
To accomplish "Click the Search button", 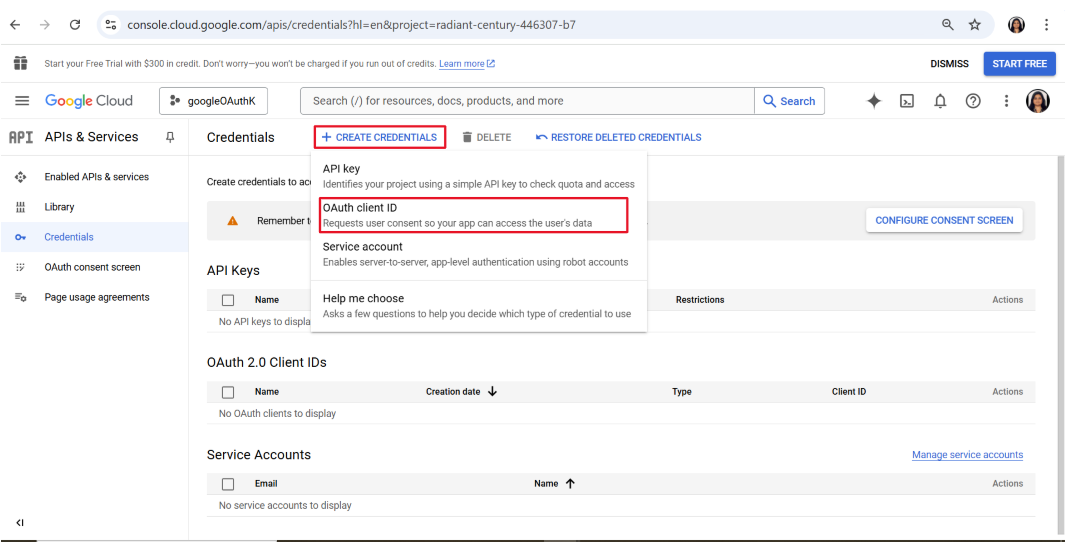I will (789, 101).
